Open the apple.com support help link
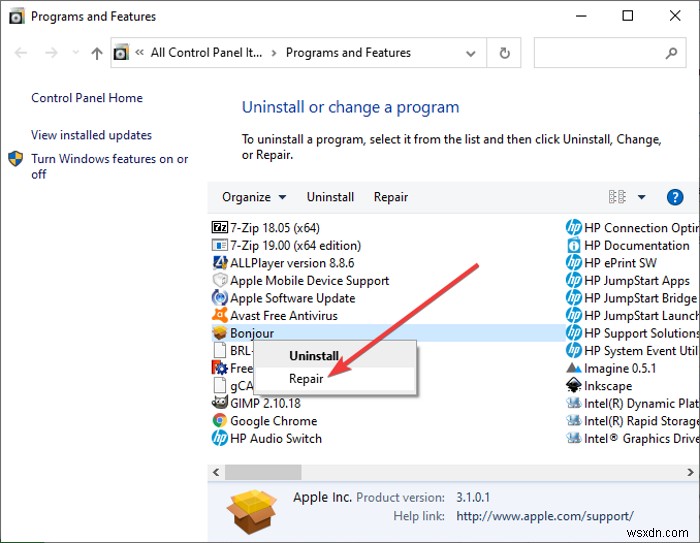 click(545, 516)
